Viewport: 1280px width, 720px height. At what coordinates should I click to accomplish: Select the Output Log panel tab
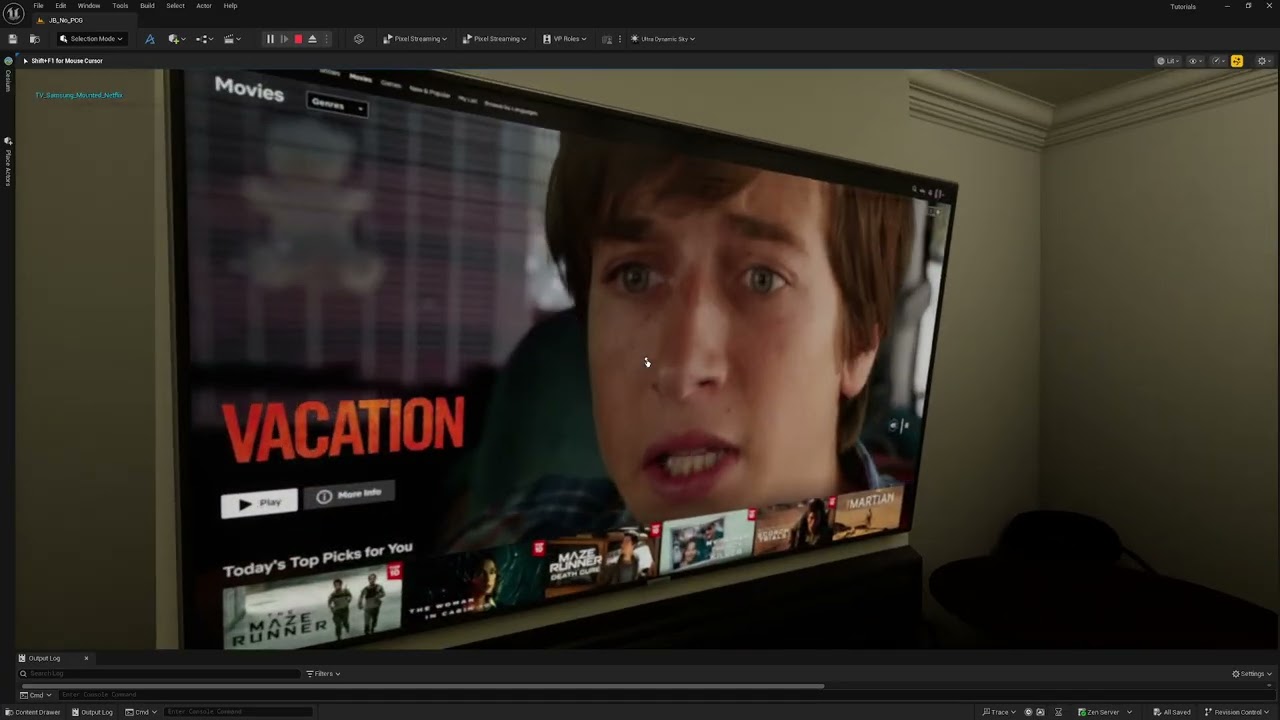coord(45,658)
